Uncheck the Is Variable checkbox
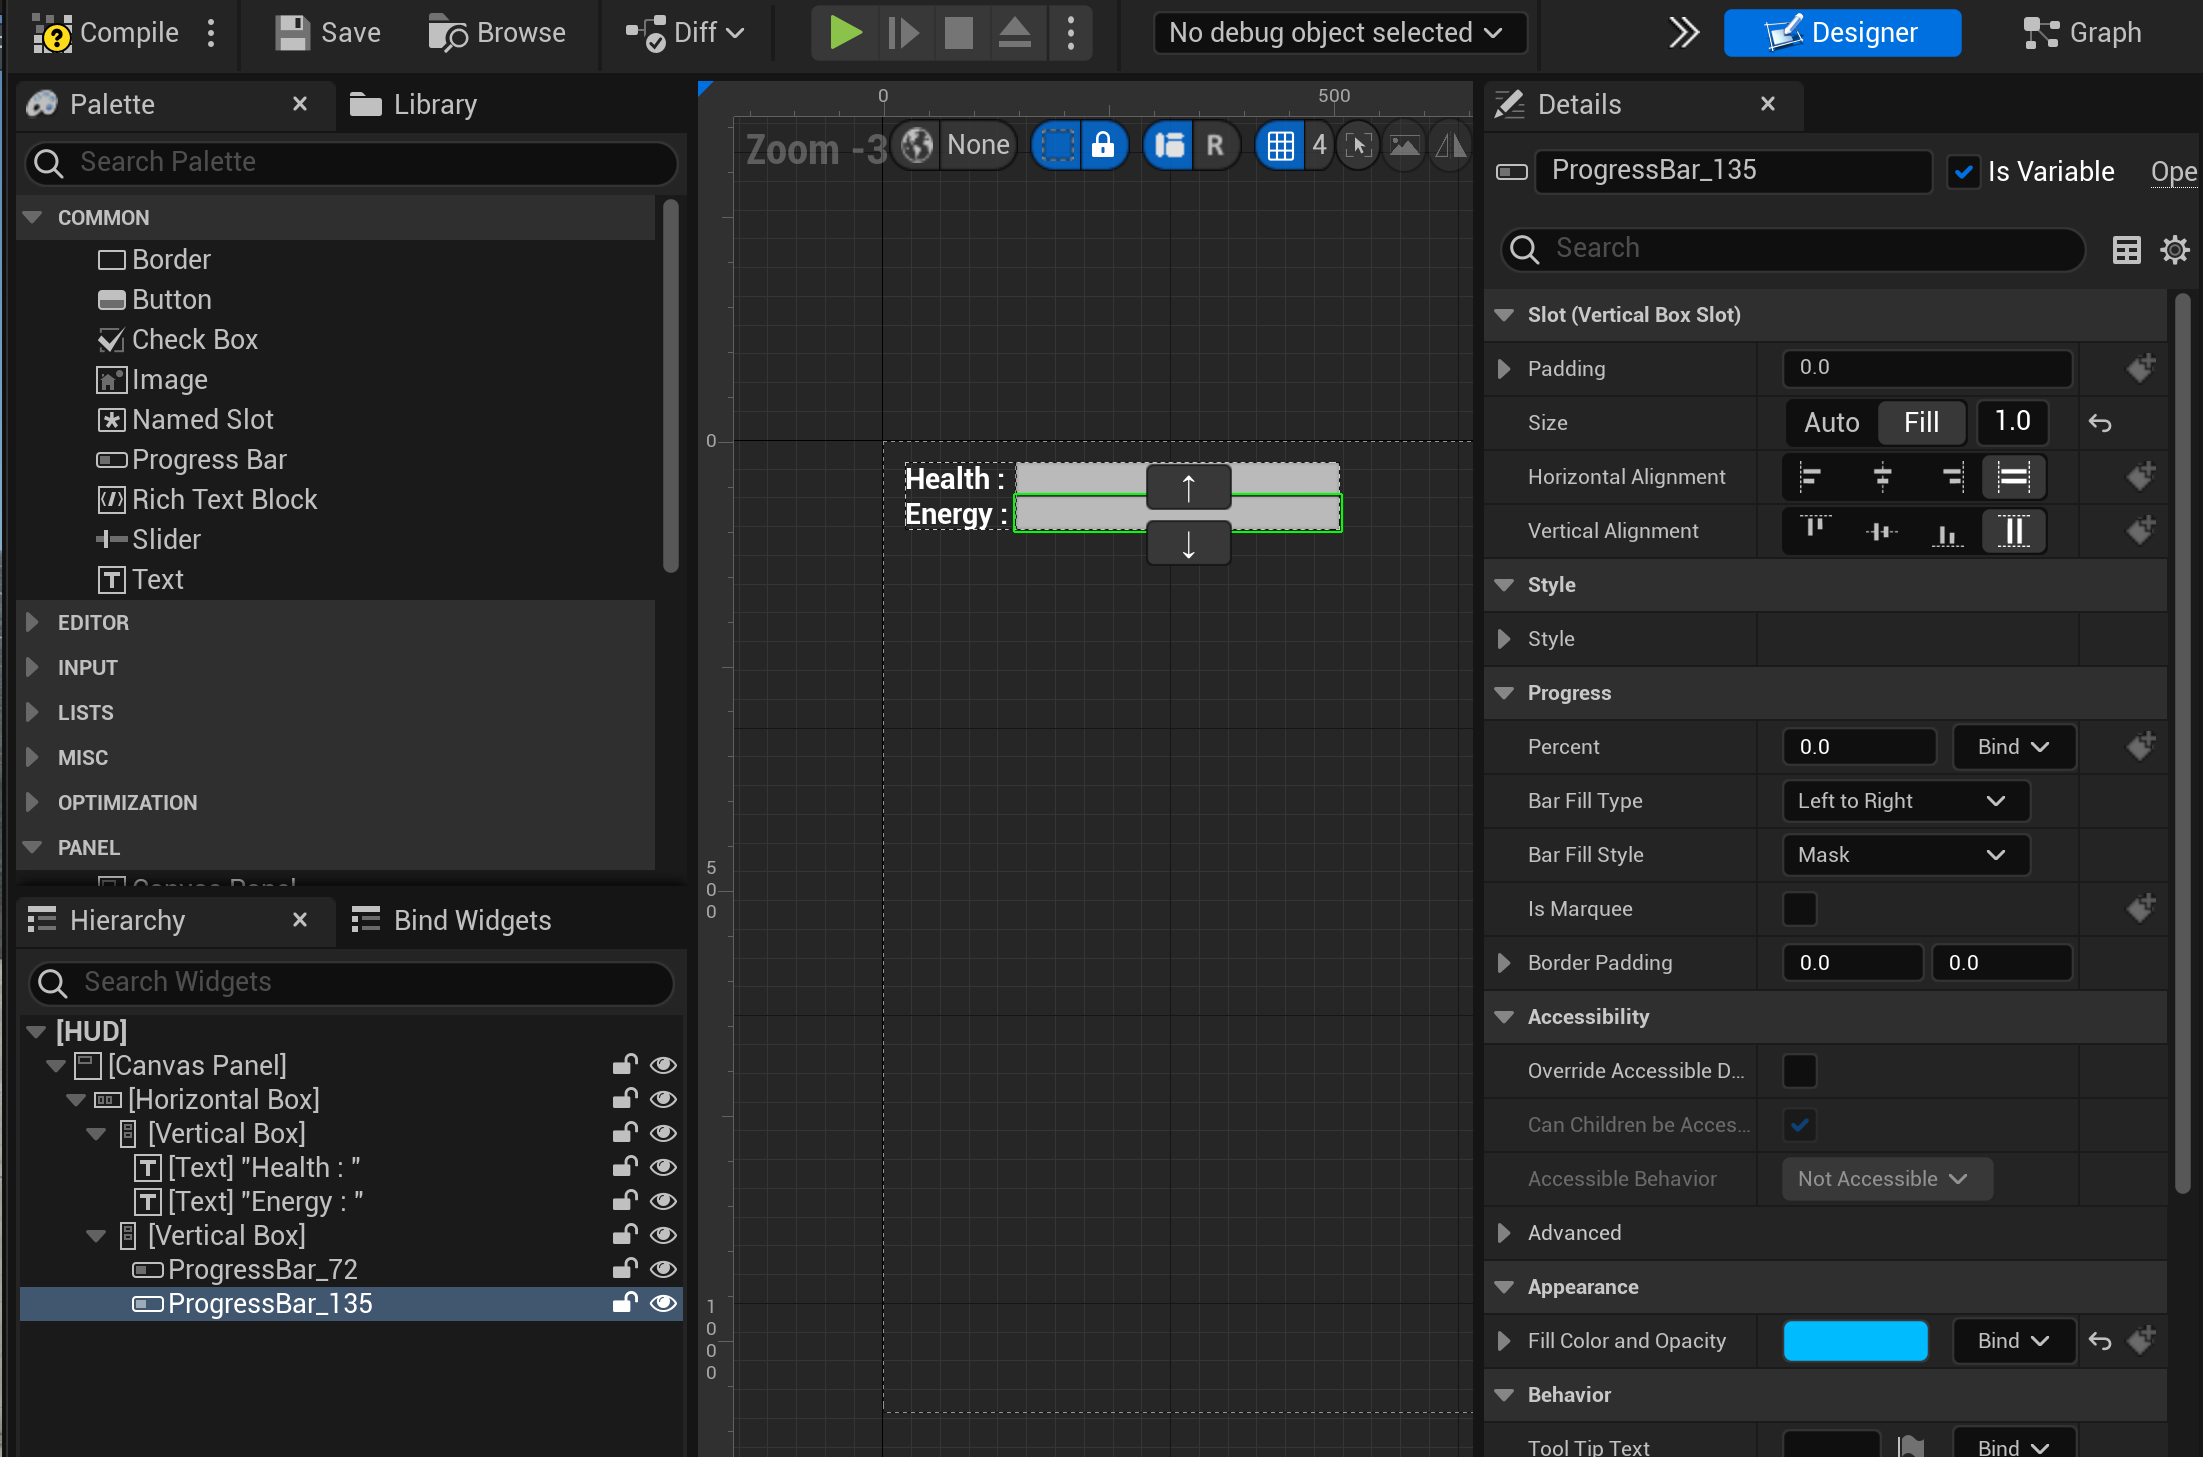 click(x=1964, y=172)
